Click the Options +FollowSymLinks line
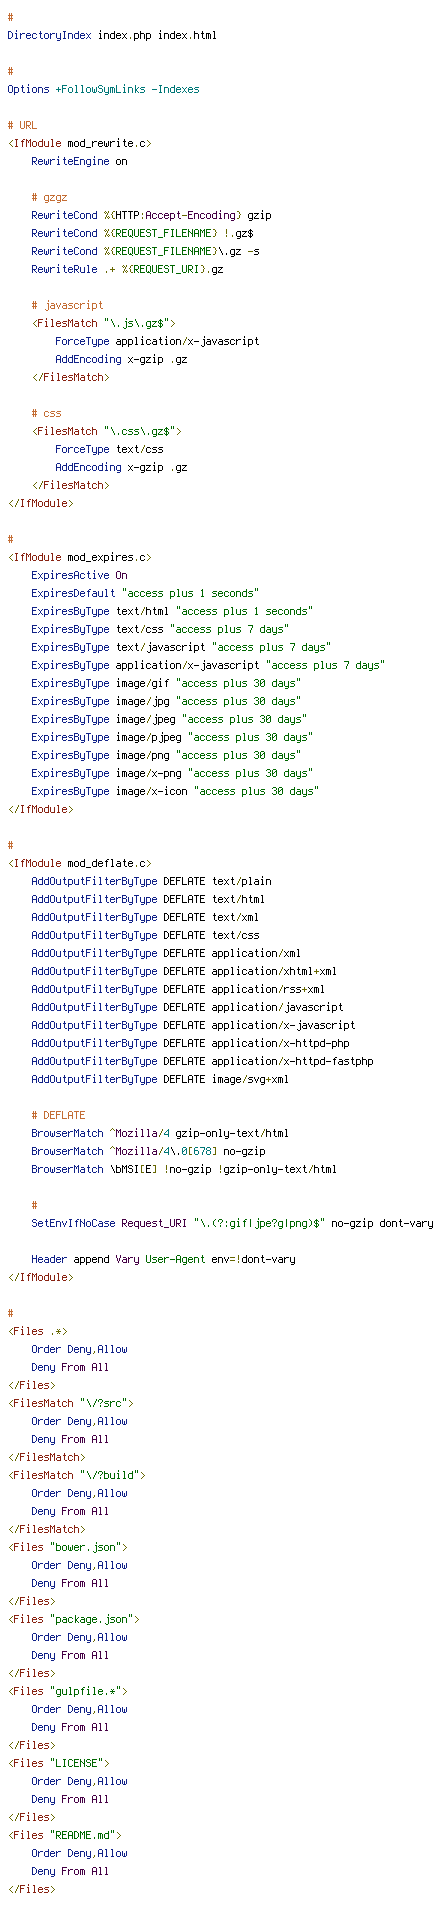This screenshot has height=1906, width=442. point(103,89)
